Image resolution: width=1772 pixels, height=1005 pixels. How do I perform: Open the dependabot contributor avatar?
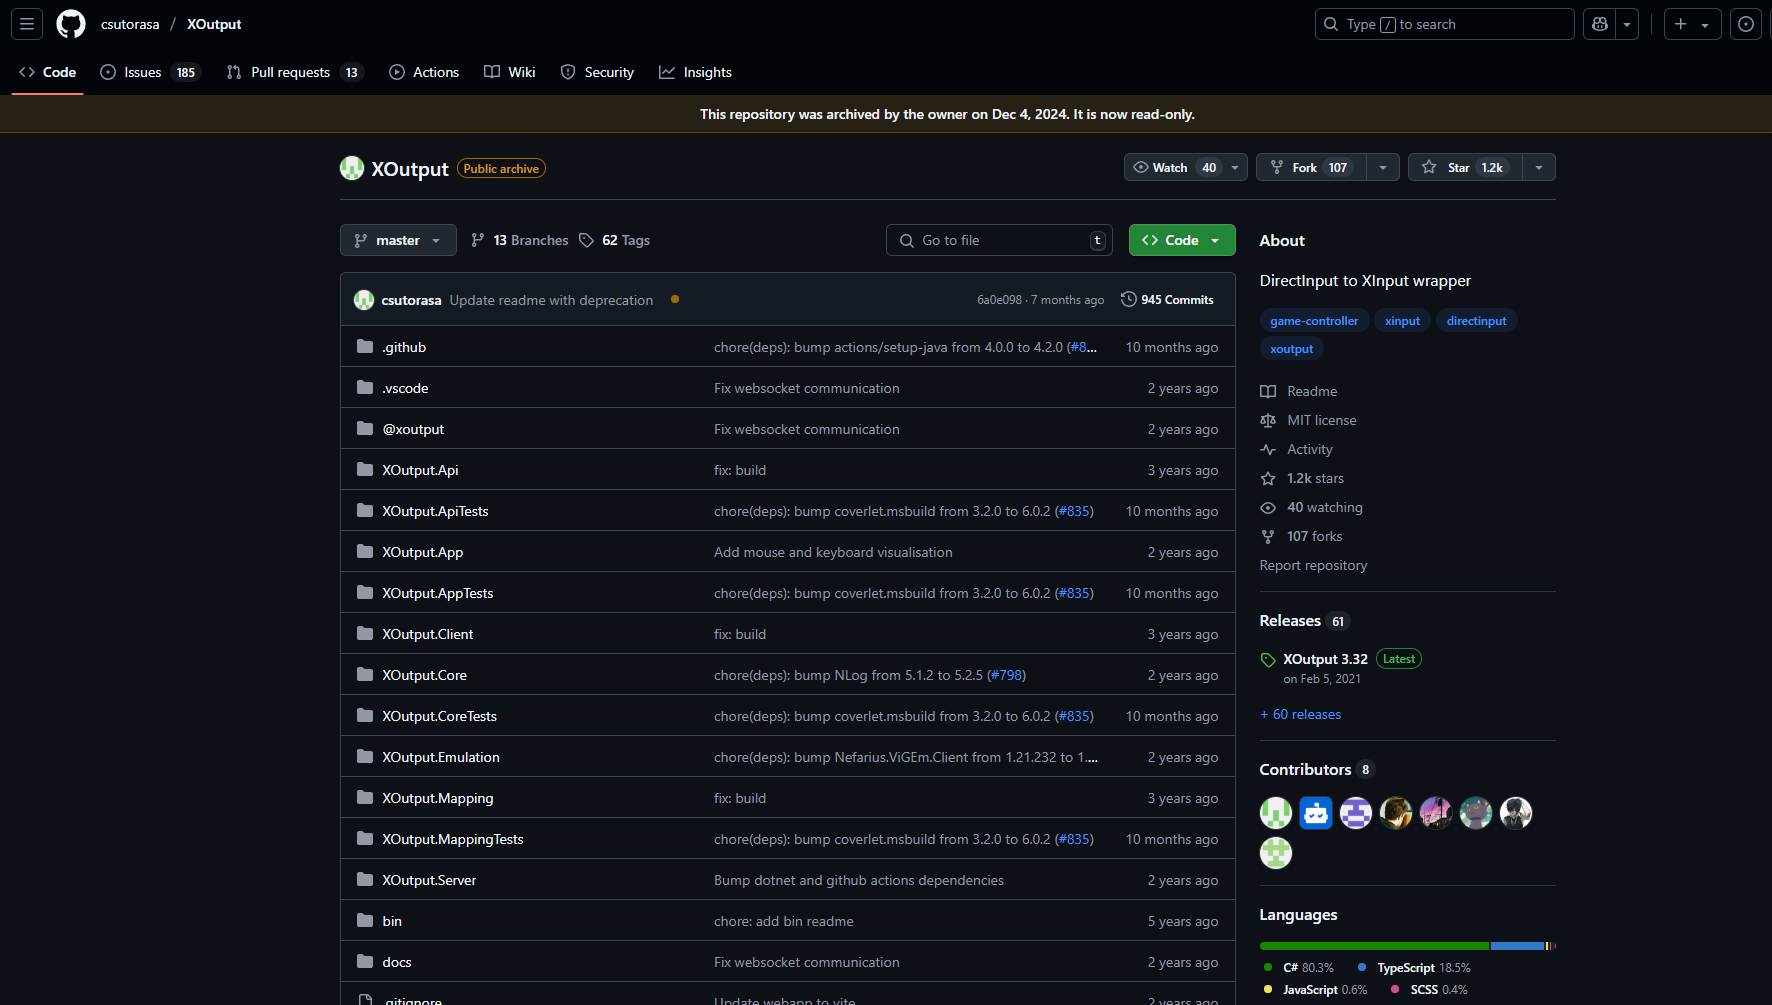[1316, 813]
